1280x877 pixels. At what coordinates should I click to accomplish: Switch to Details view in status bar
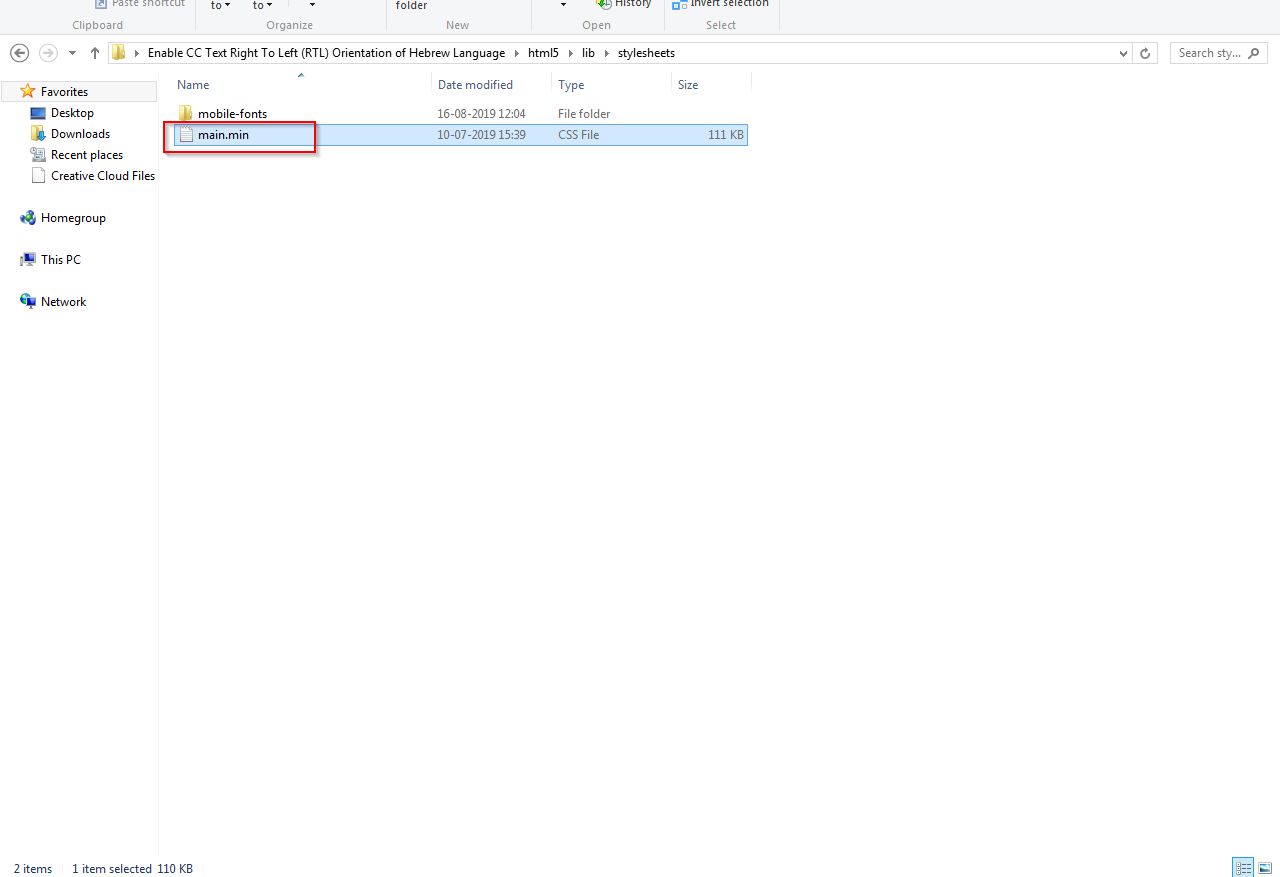coord(1243,868)
